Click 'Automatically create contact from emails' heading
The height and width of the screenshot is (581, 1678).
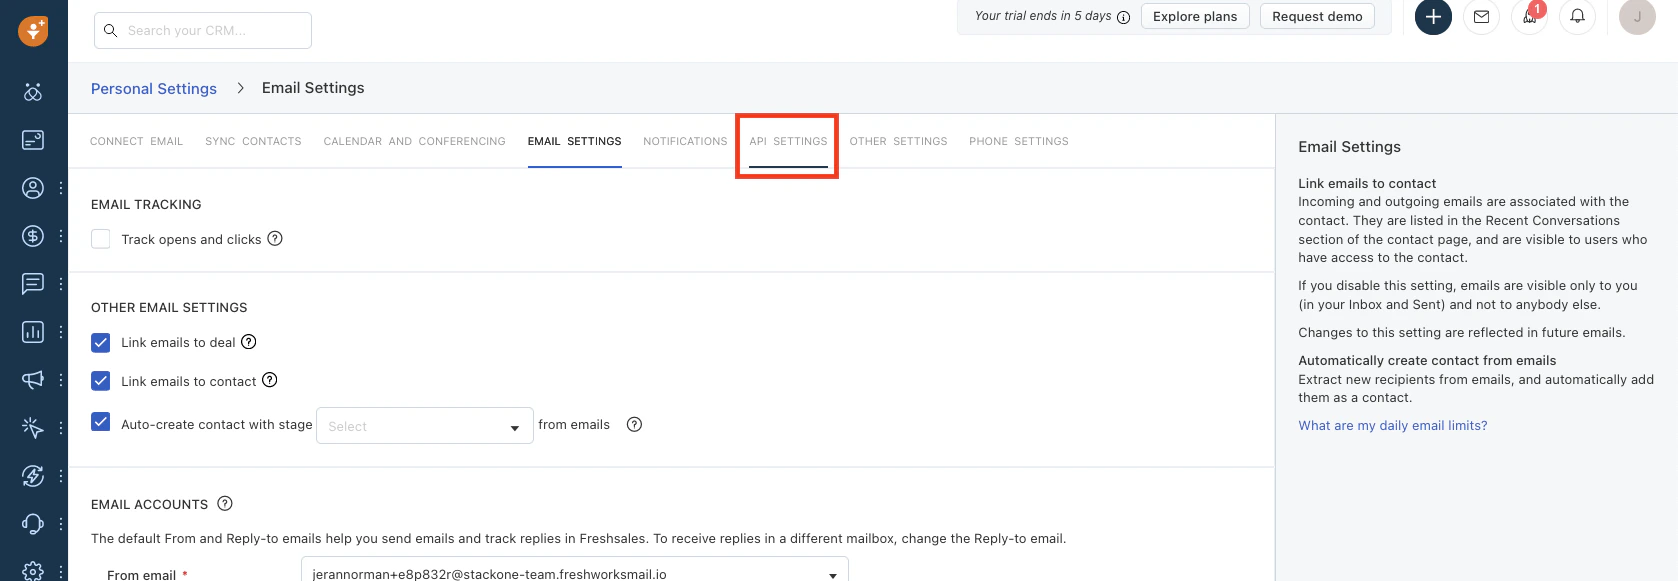[x=1427, y=360]
